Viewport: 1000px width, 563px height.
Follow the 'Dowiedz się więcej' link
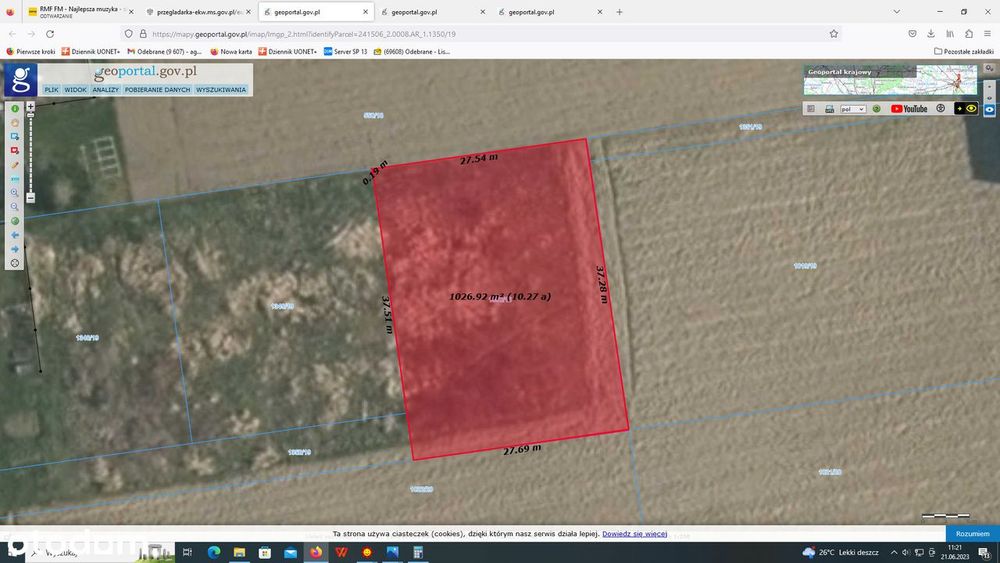[635, 534]
